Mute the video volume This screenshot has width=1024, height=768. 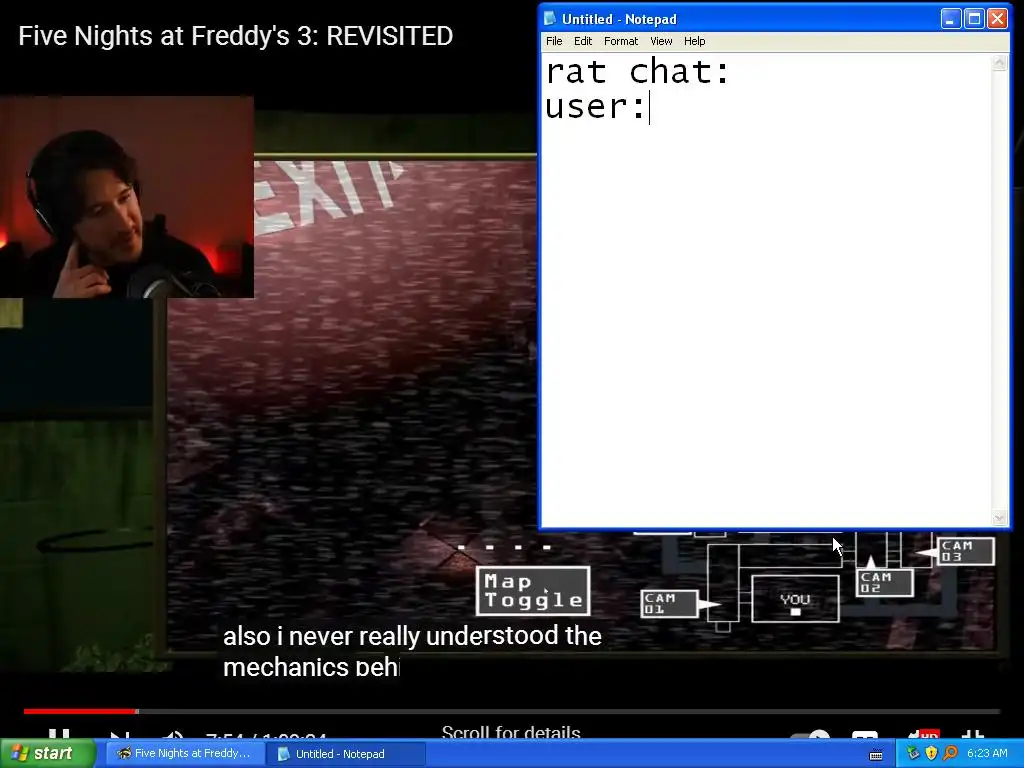[x=172, y=734]
